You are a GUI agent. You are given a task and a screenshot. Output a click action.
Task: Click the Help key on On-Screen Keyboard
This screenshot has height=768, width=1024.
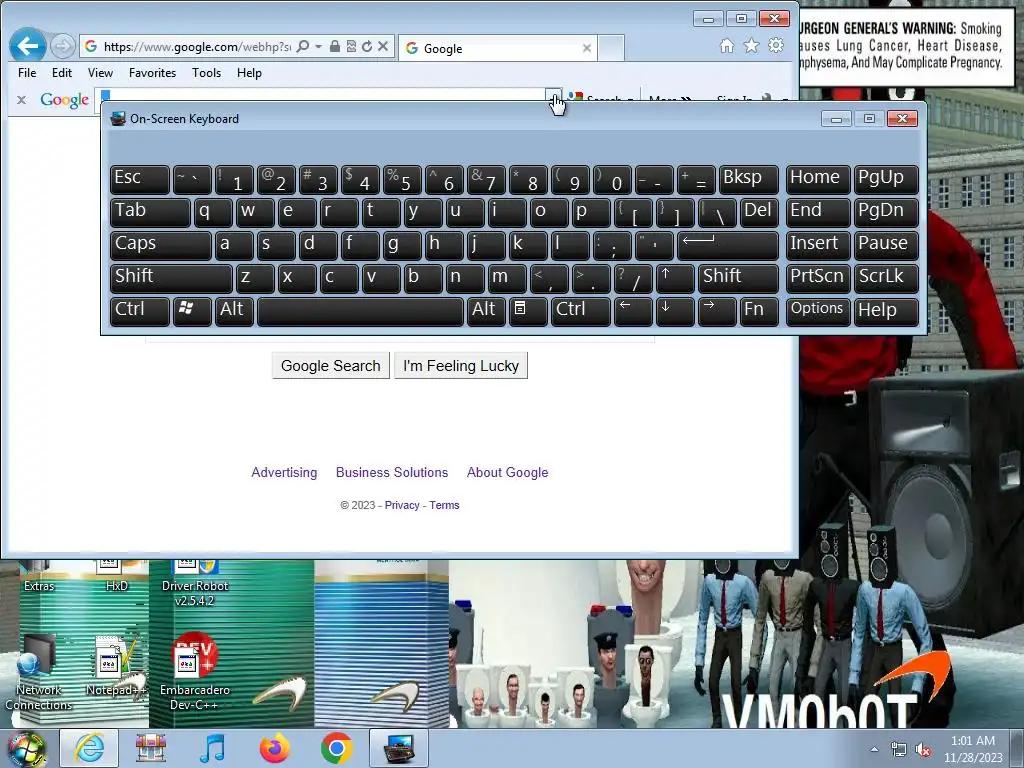point(886,310)
